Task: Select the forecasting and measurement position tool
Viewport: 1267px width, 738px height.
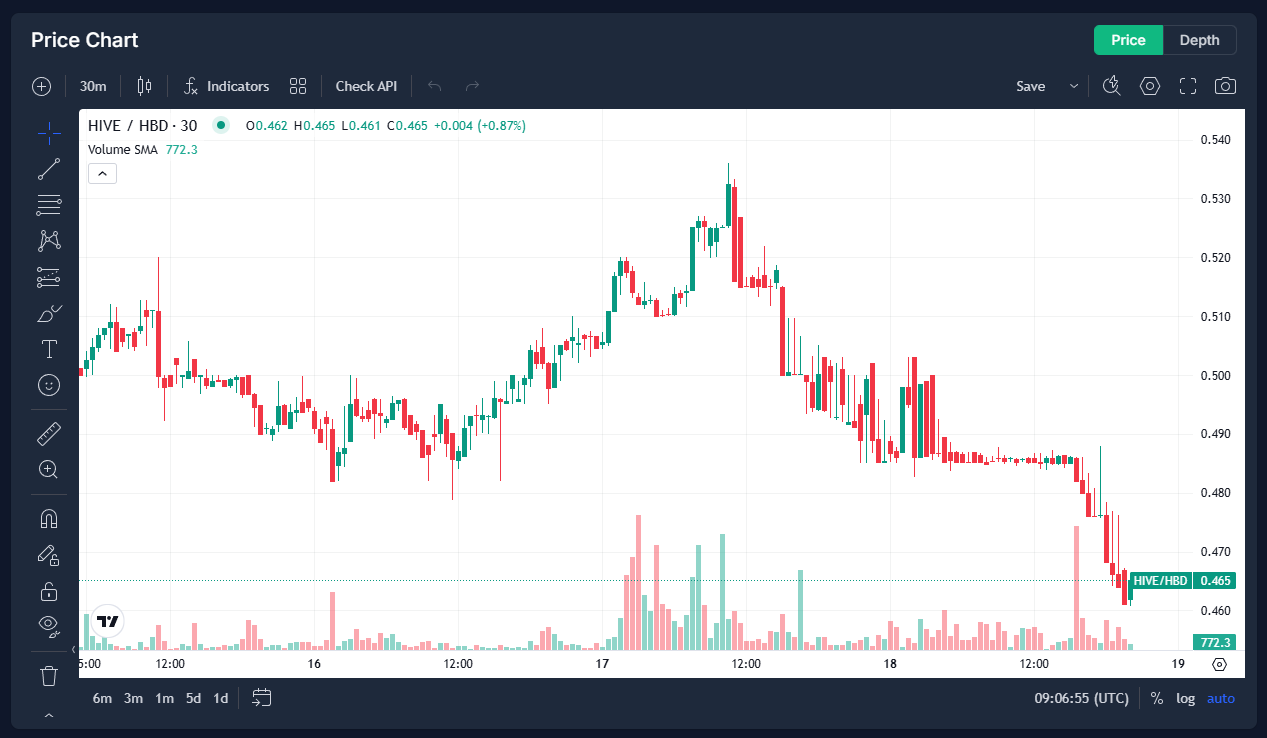Action: point(49,277)
